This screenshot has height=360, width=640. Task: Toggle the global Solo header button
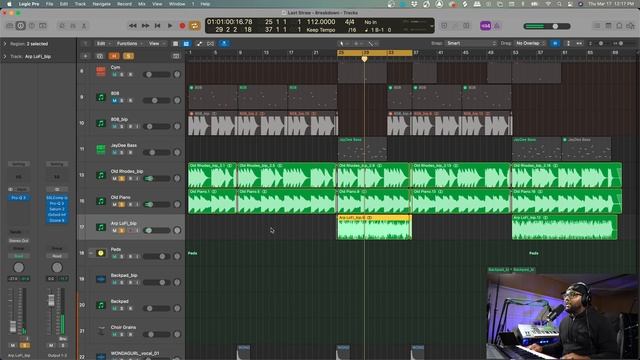click(x=128, y=56)
